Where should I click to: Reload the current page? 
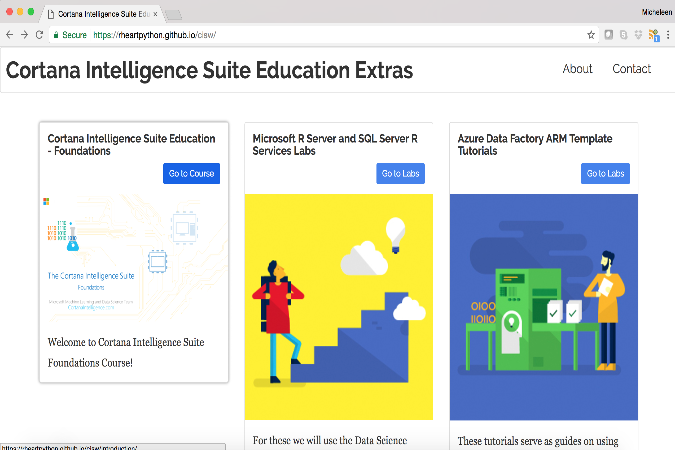[39, 34]
